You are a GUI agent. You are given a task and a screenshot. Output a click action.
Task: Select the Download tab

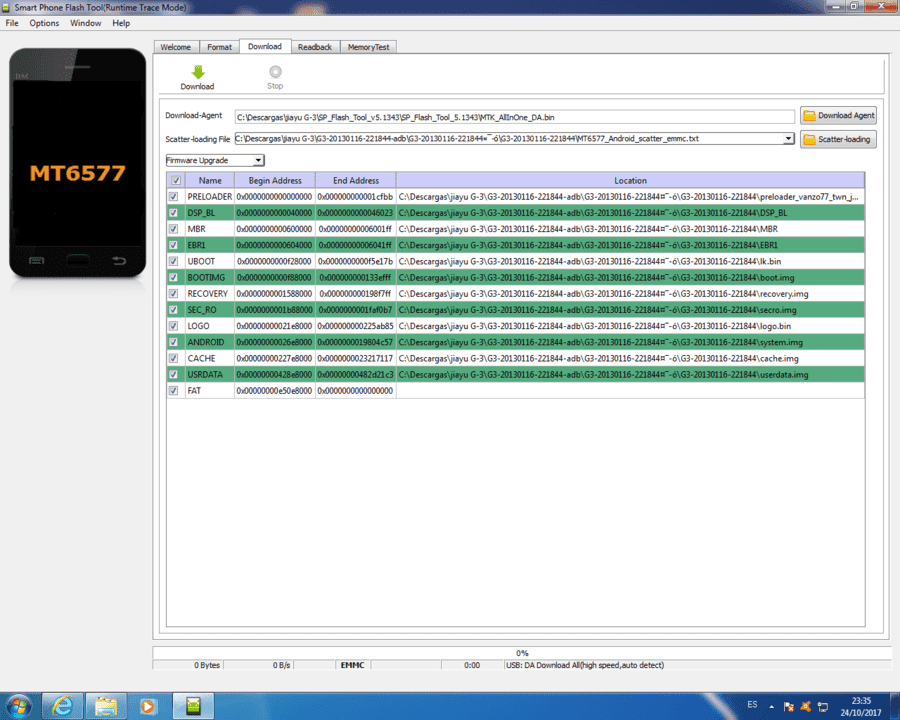pyautogui.click(x=265, y=46)
